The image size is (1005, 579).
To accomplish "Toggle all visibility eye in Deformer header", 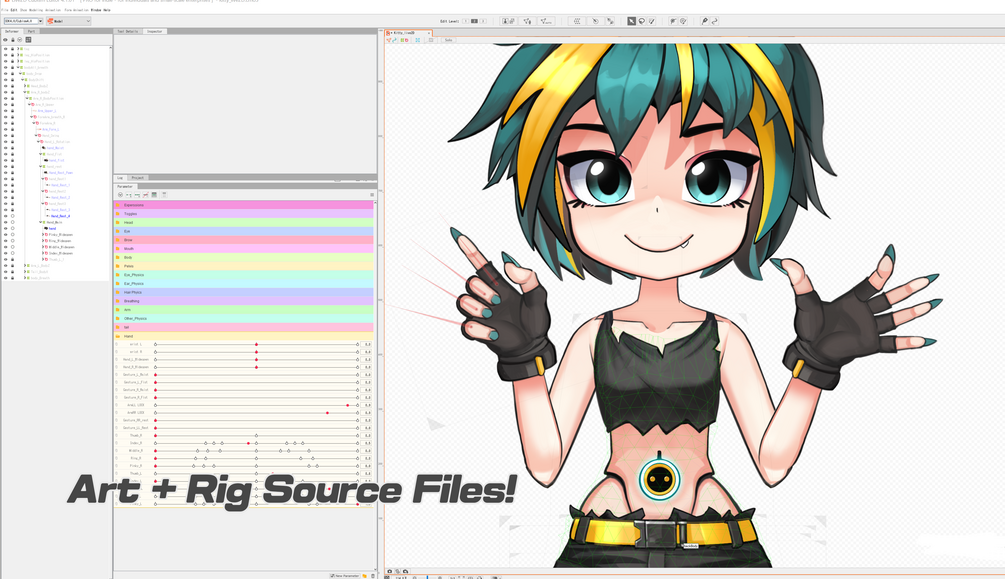I will [5, 40].
